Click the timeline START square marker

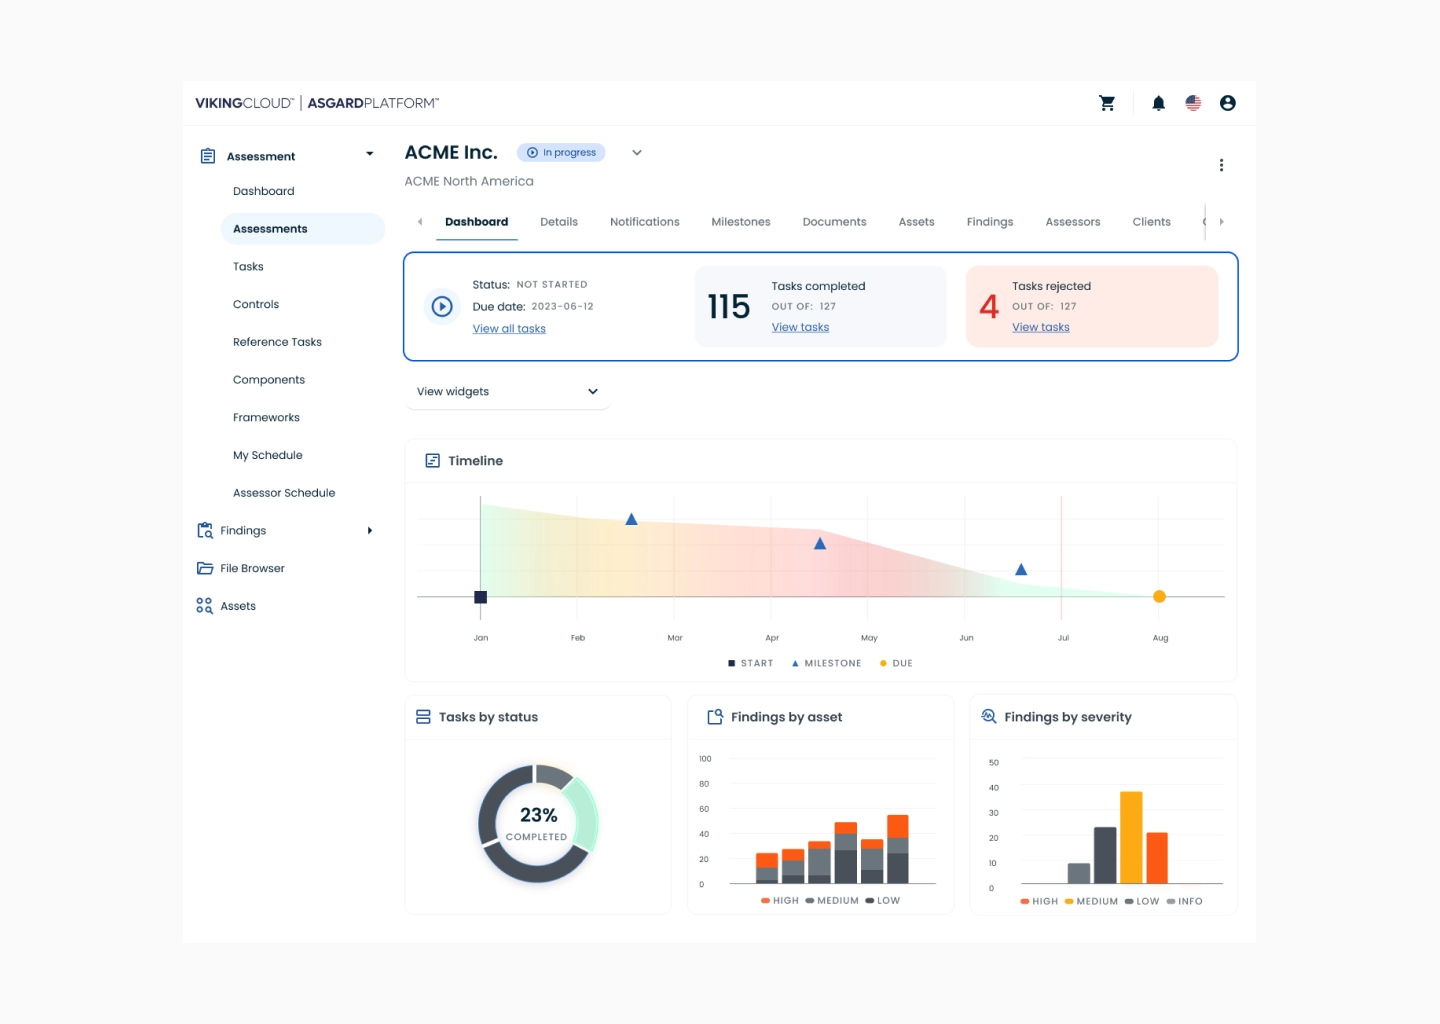[x=480, y=597]
